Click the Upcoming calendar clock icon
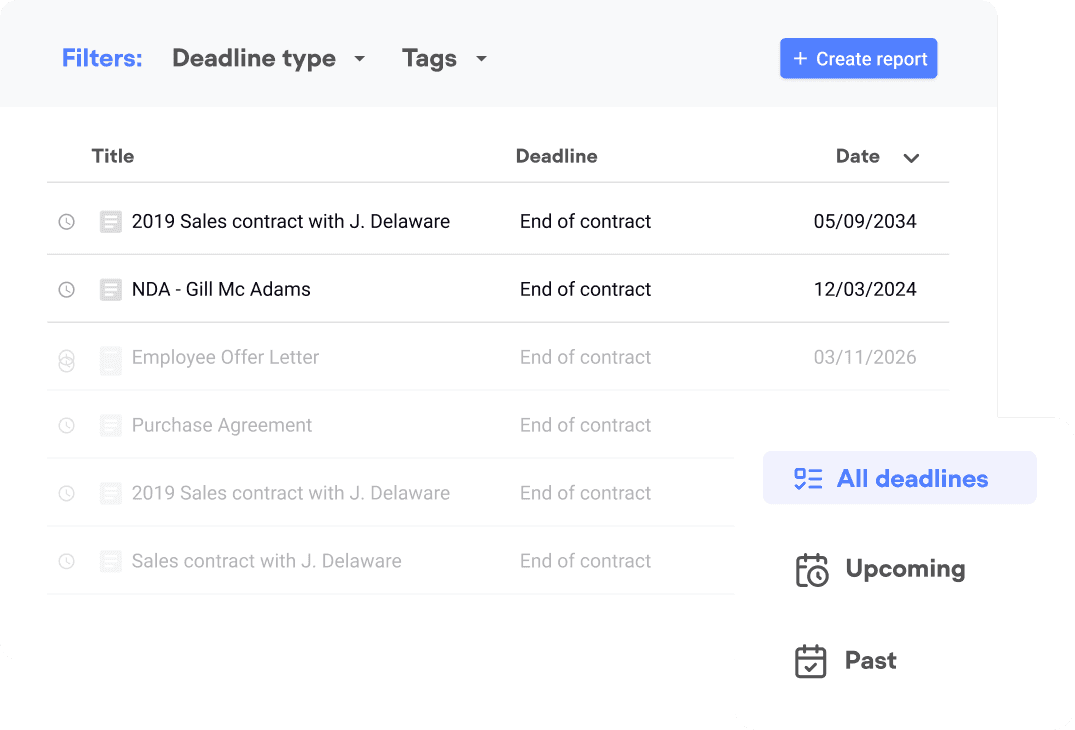Image resolution: width=1075 pixels, height=730 pixels. point(812,570)
